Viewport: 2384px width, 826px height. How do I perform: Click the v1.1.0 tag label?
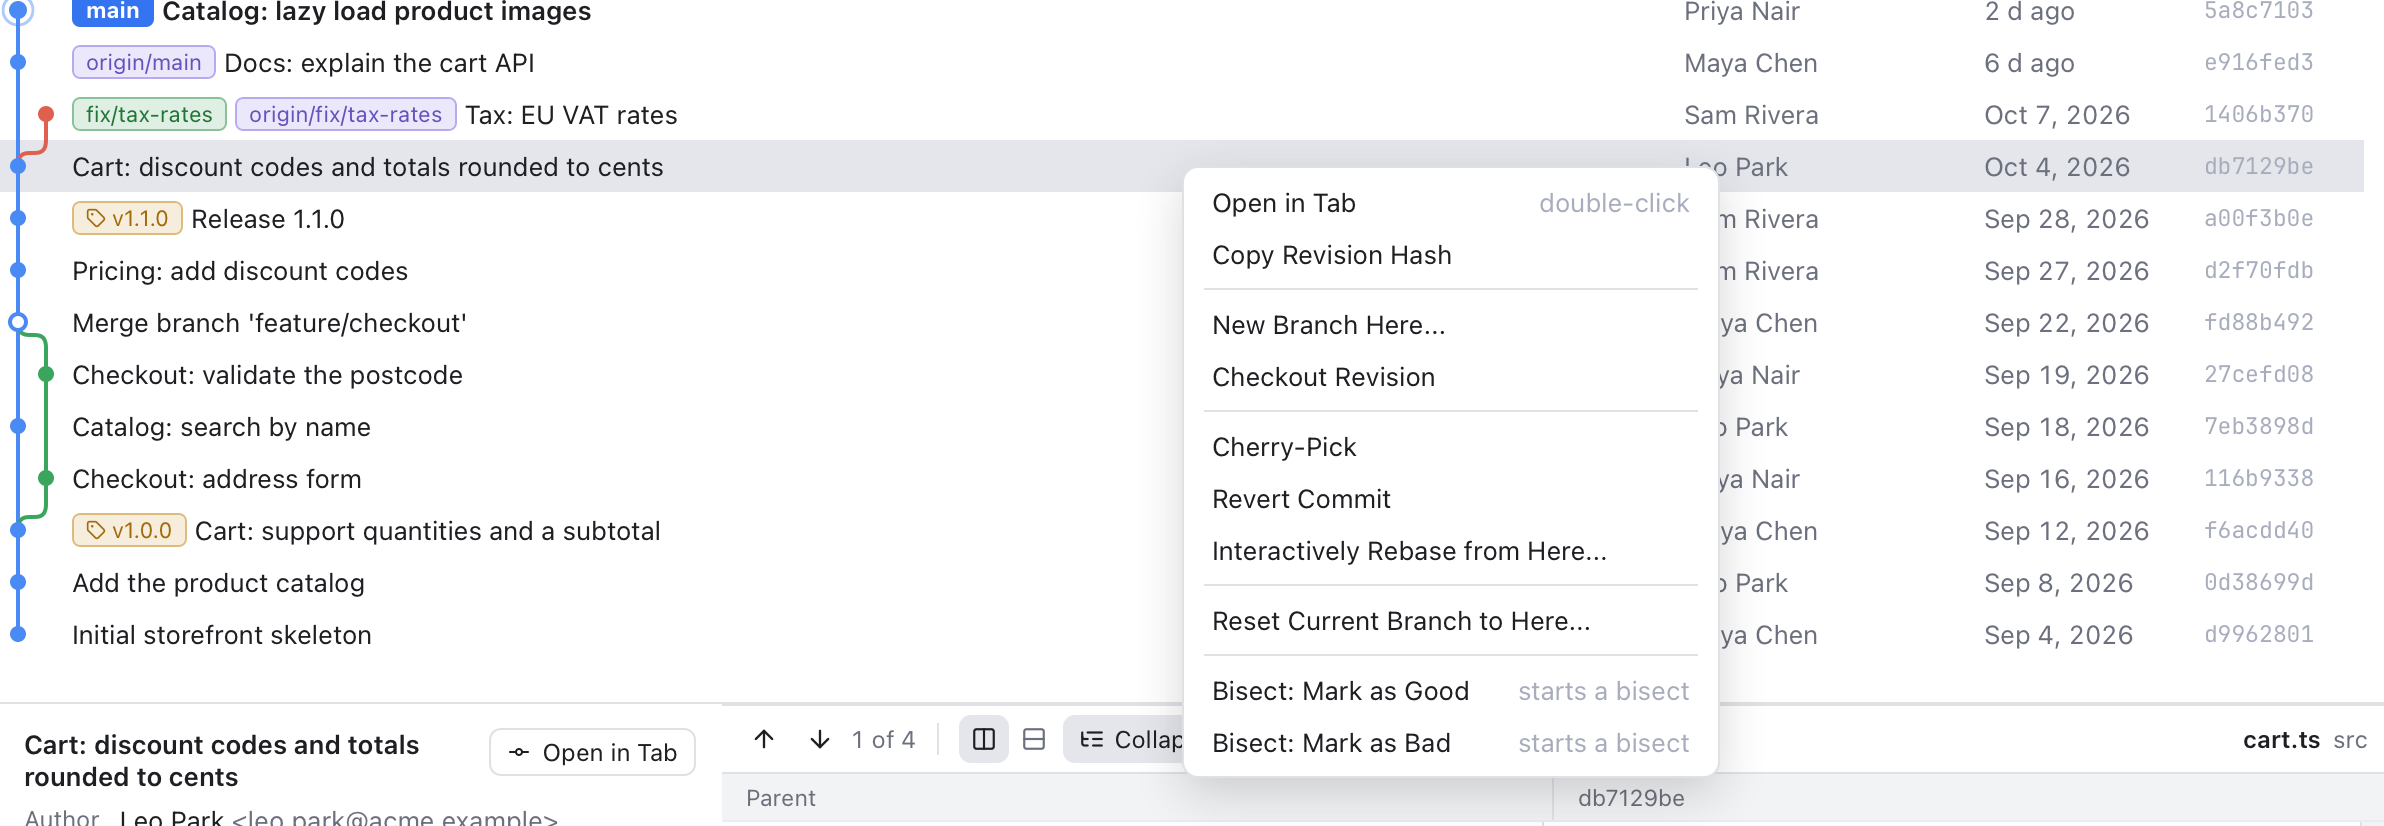[127, 218]
